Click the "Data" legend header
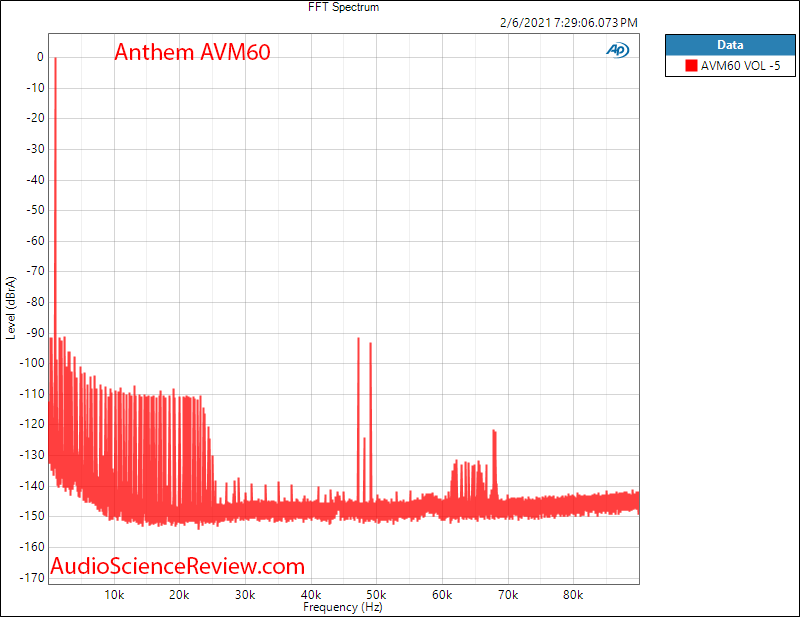 [x=730, y=45]
